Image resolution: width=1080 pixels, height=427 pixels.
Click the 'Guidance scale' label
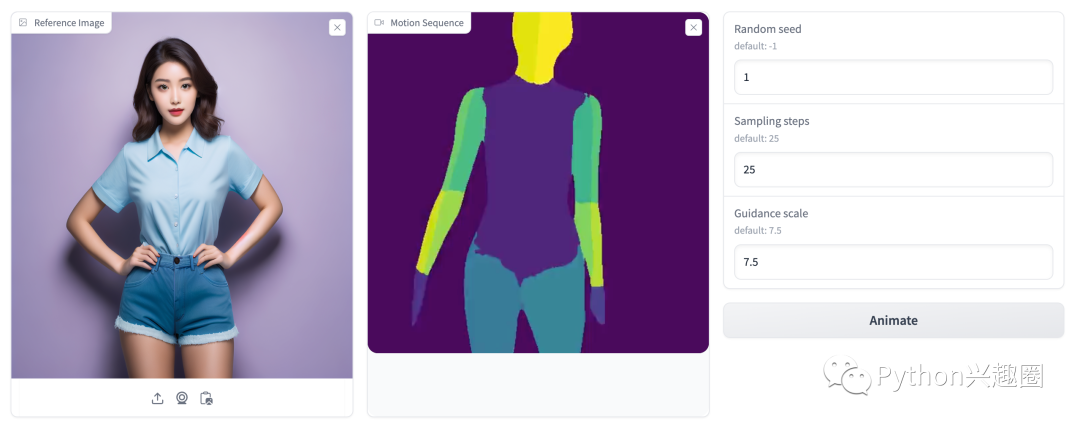click(x=771, y=214)
